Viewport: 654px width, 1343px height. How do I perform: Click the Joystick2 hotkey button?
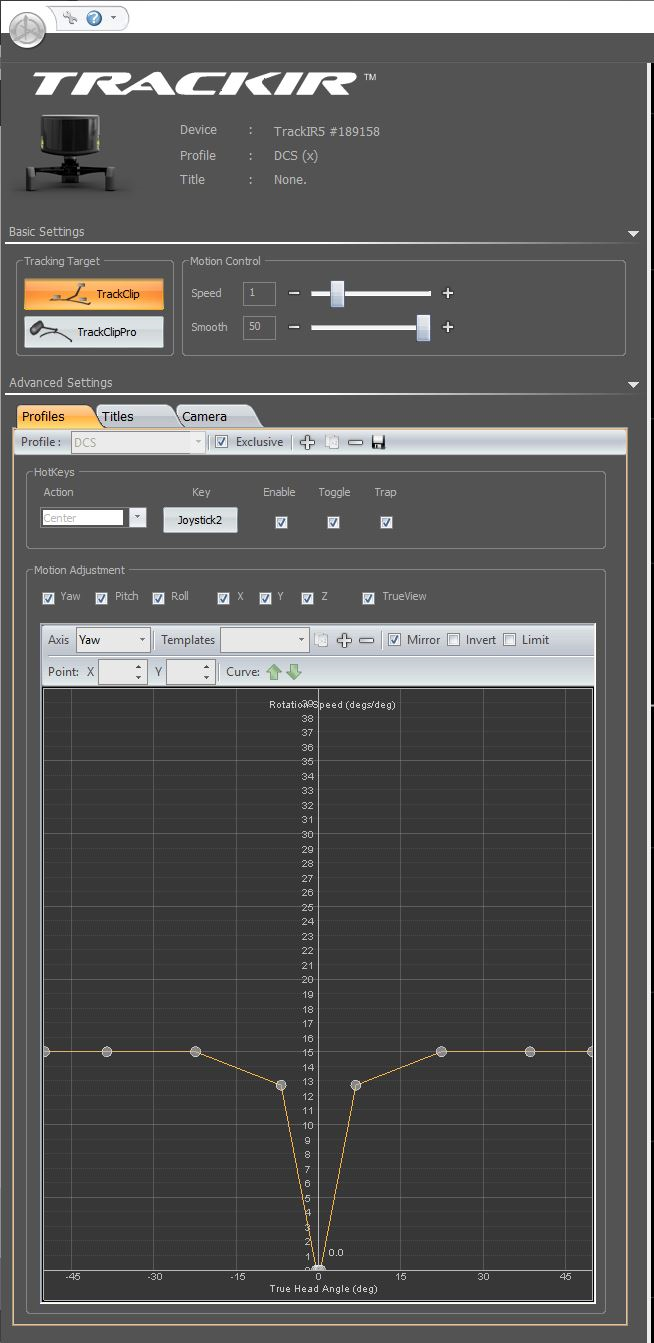coord(200,520)
